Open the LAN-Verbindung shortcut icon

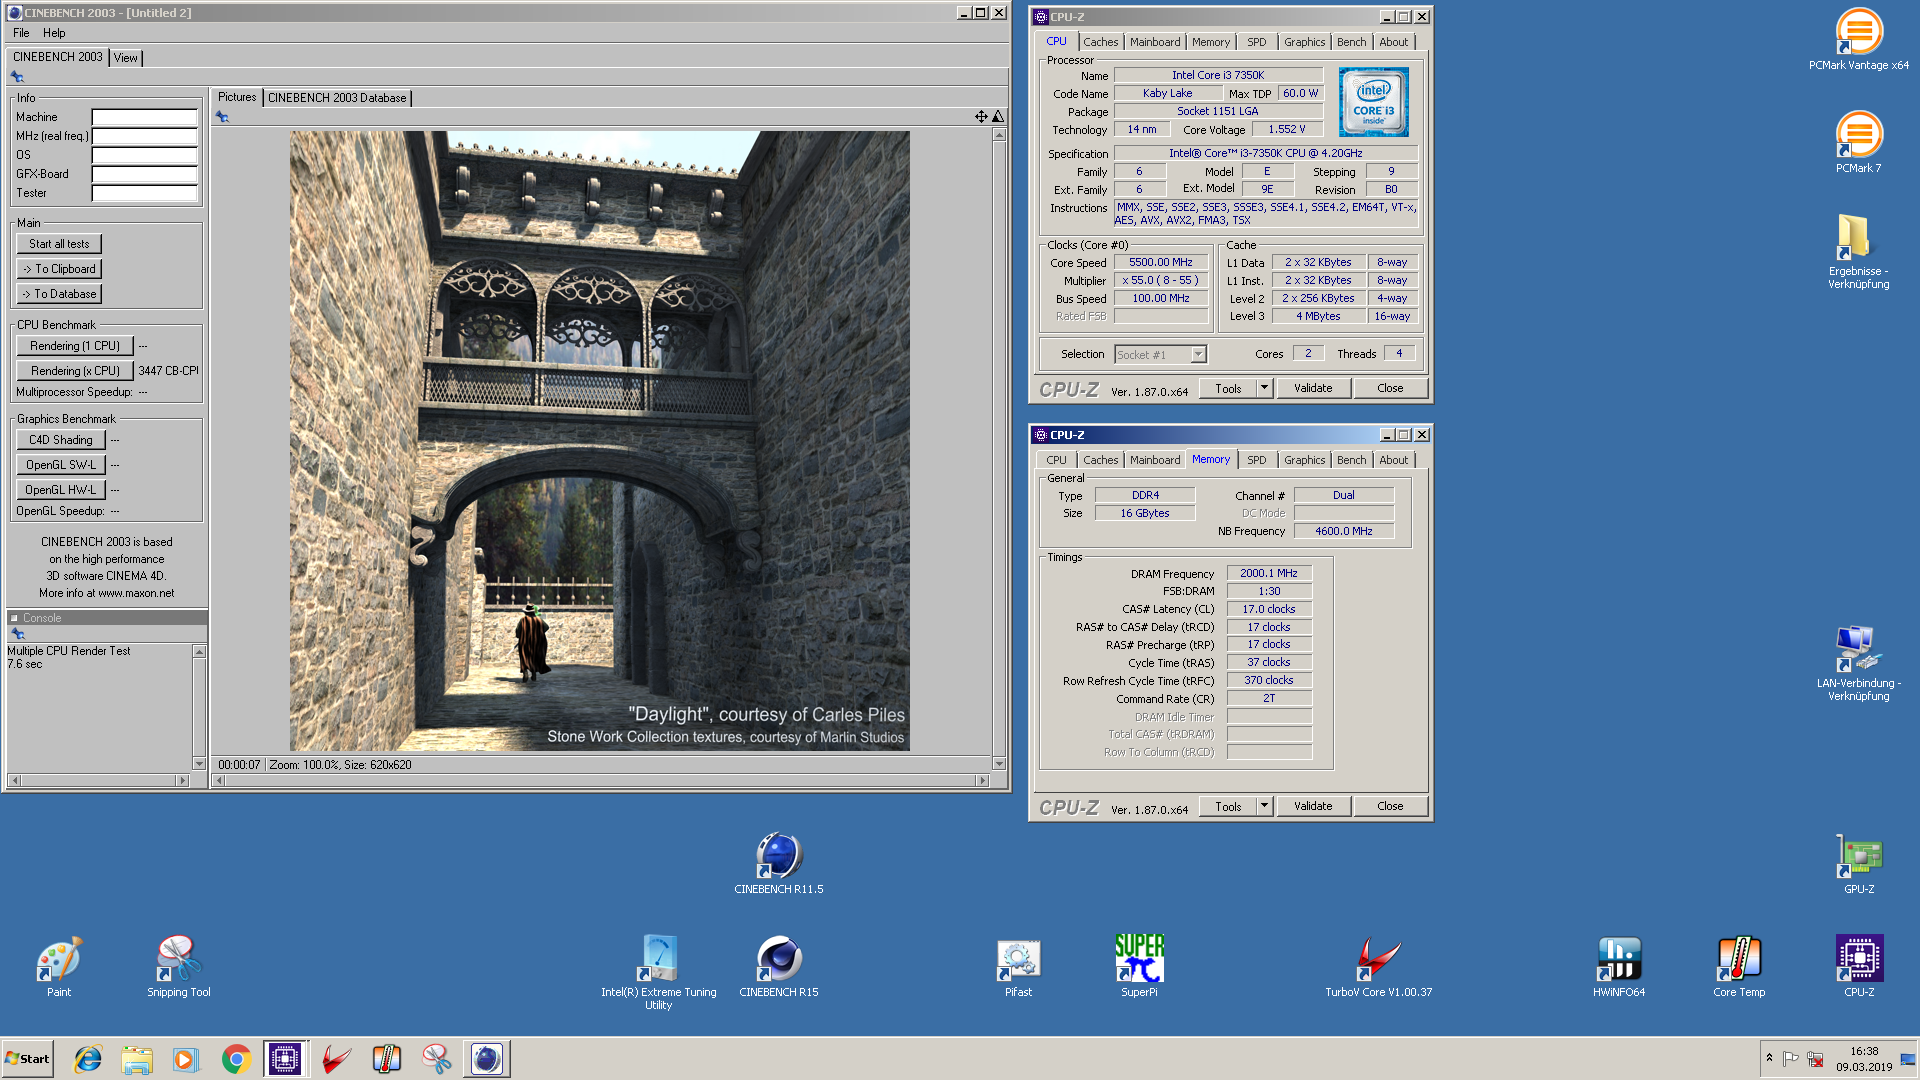pyautogui.click(x=1858, y=663)
